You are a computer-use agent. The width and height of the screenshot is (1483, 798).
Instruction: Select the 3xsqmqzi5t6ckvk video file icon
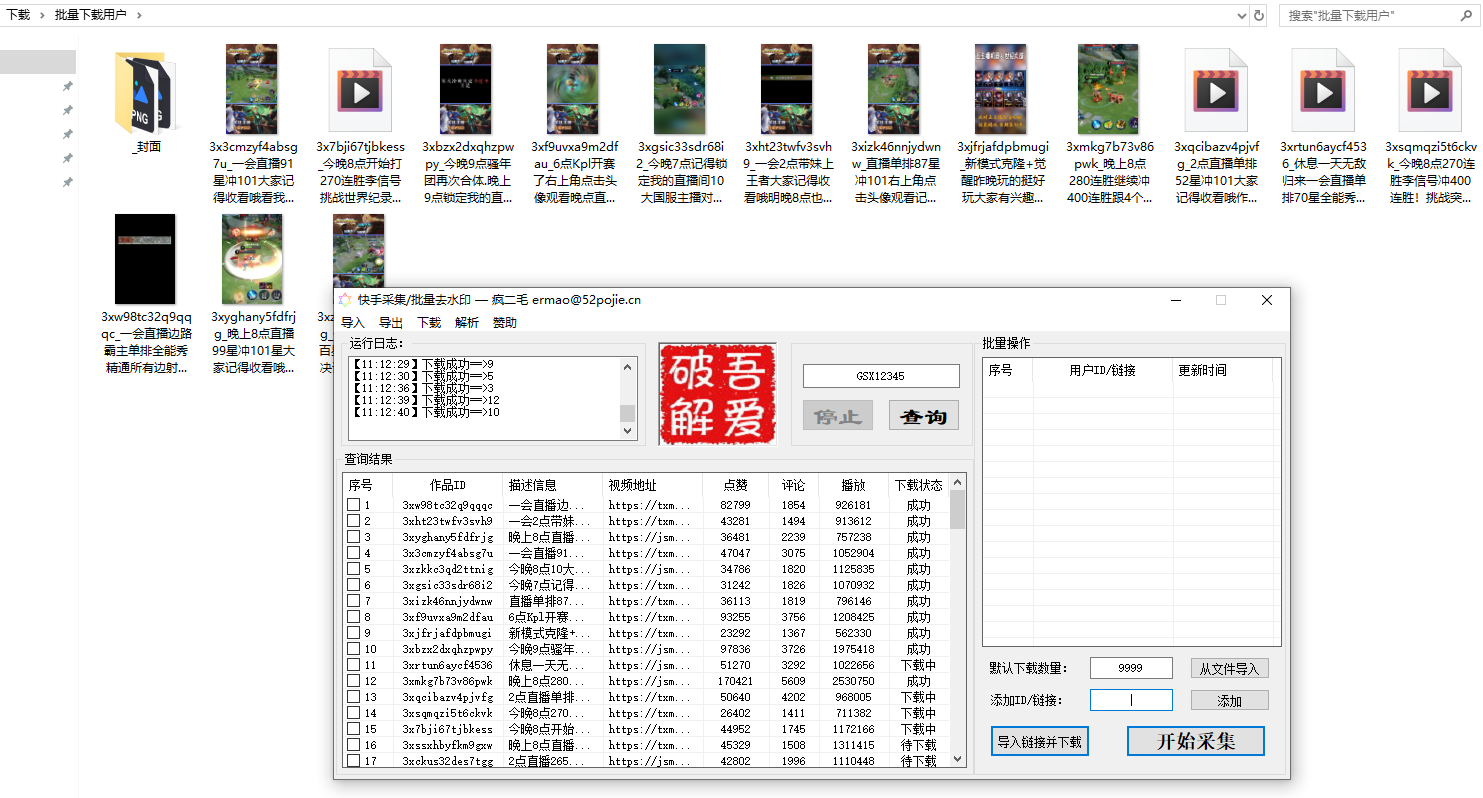(x=1431, y=91)
